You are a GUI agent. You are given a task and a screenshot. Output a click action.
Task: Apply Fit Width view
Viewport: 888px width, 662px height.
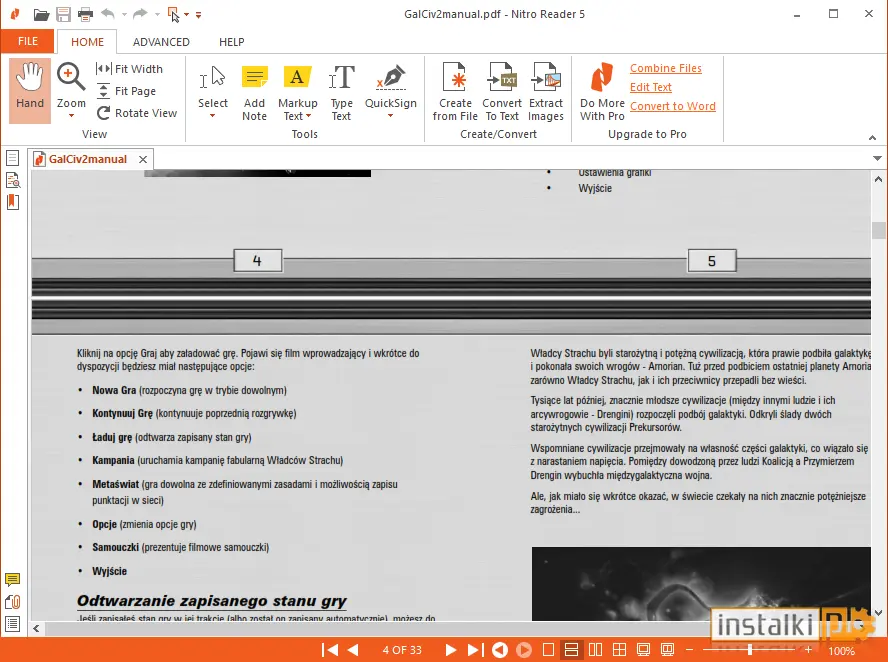pos(129,69)
